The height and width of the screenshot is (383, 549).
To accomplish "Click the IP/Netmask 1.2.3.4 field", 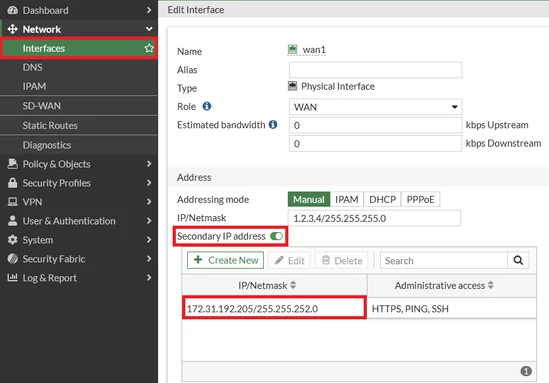I will click(374, 218).
